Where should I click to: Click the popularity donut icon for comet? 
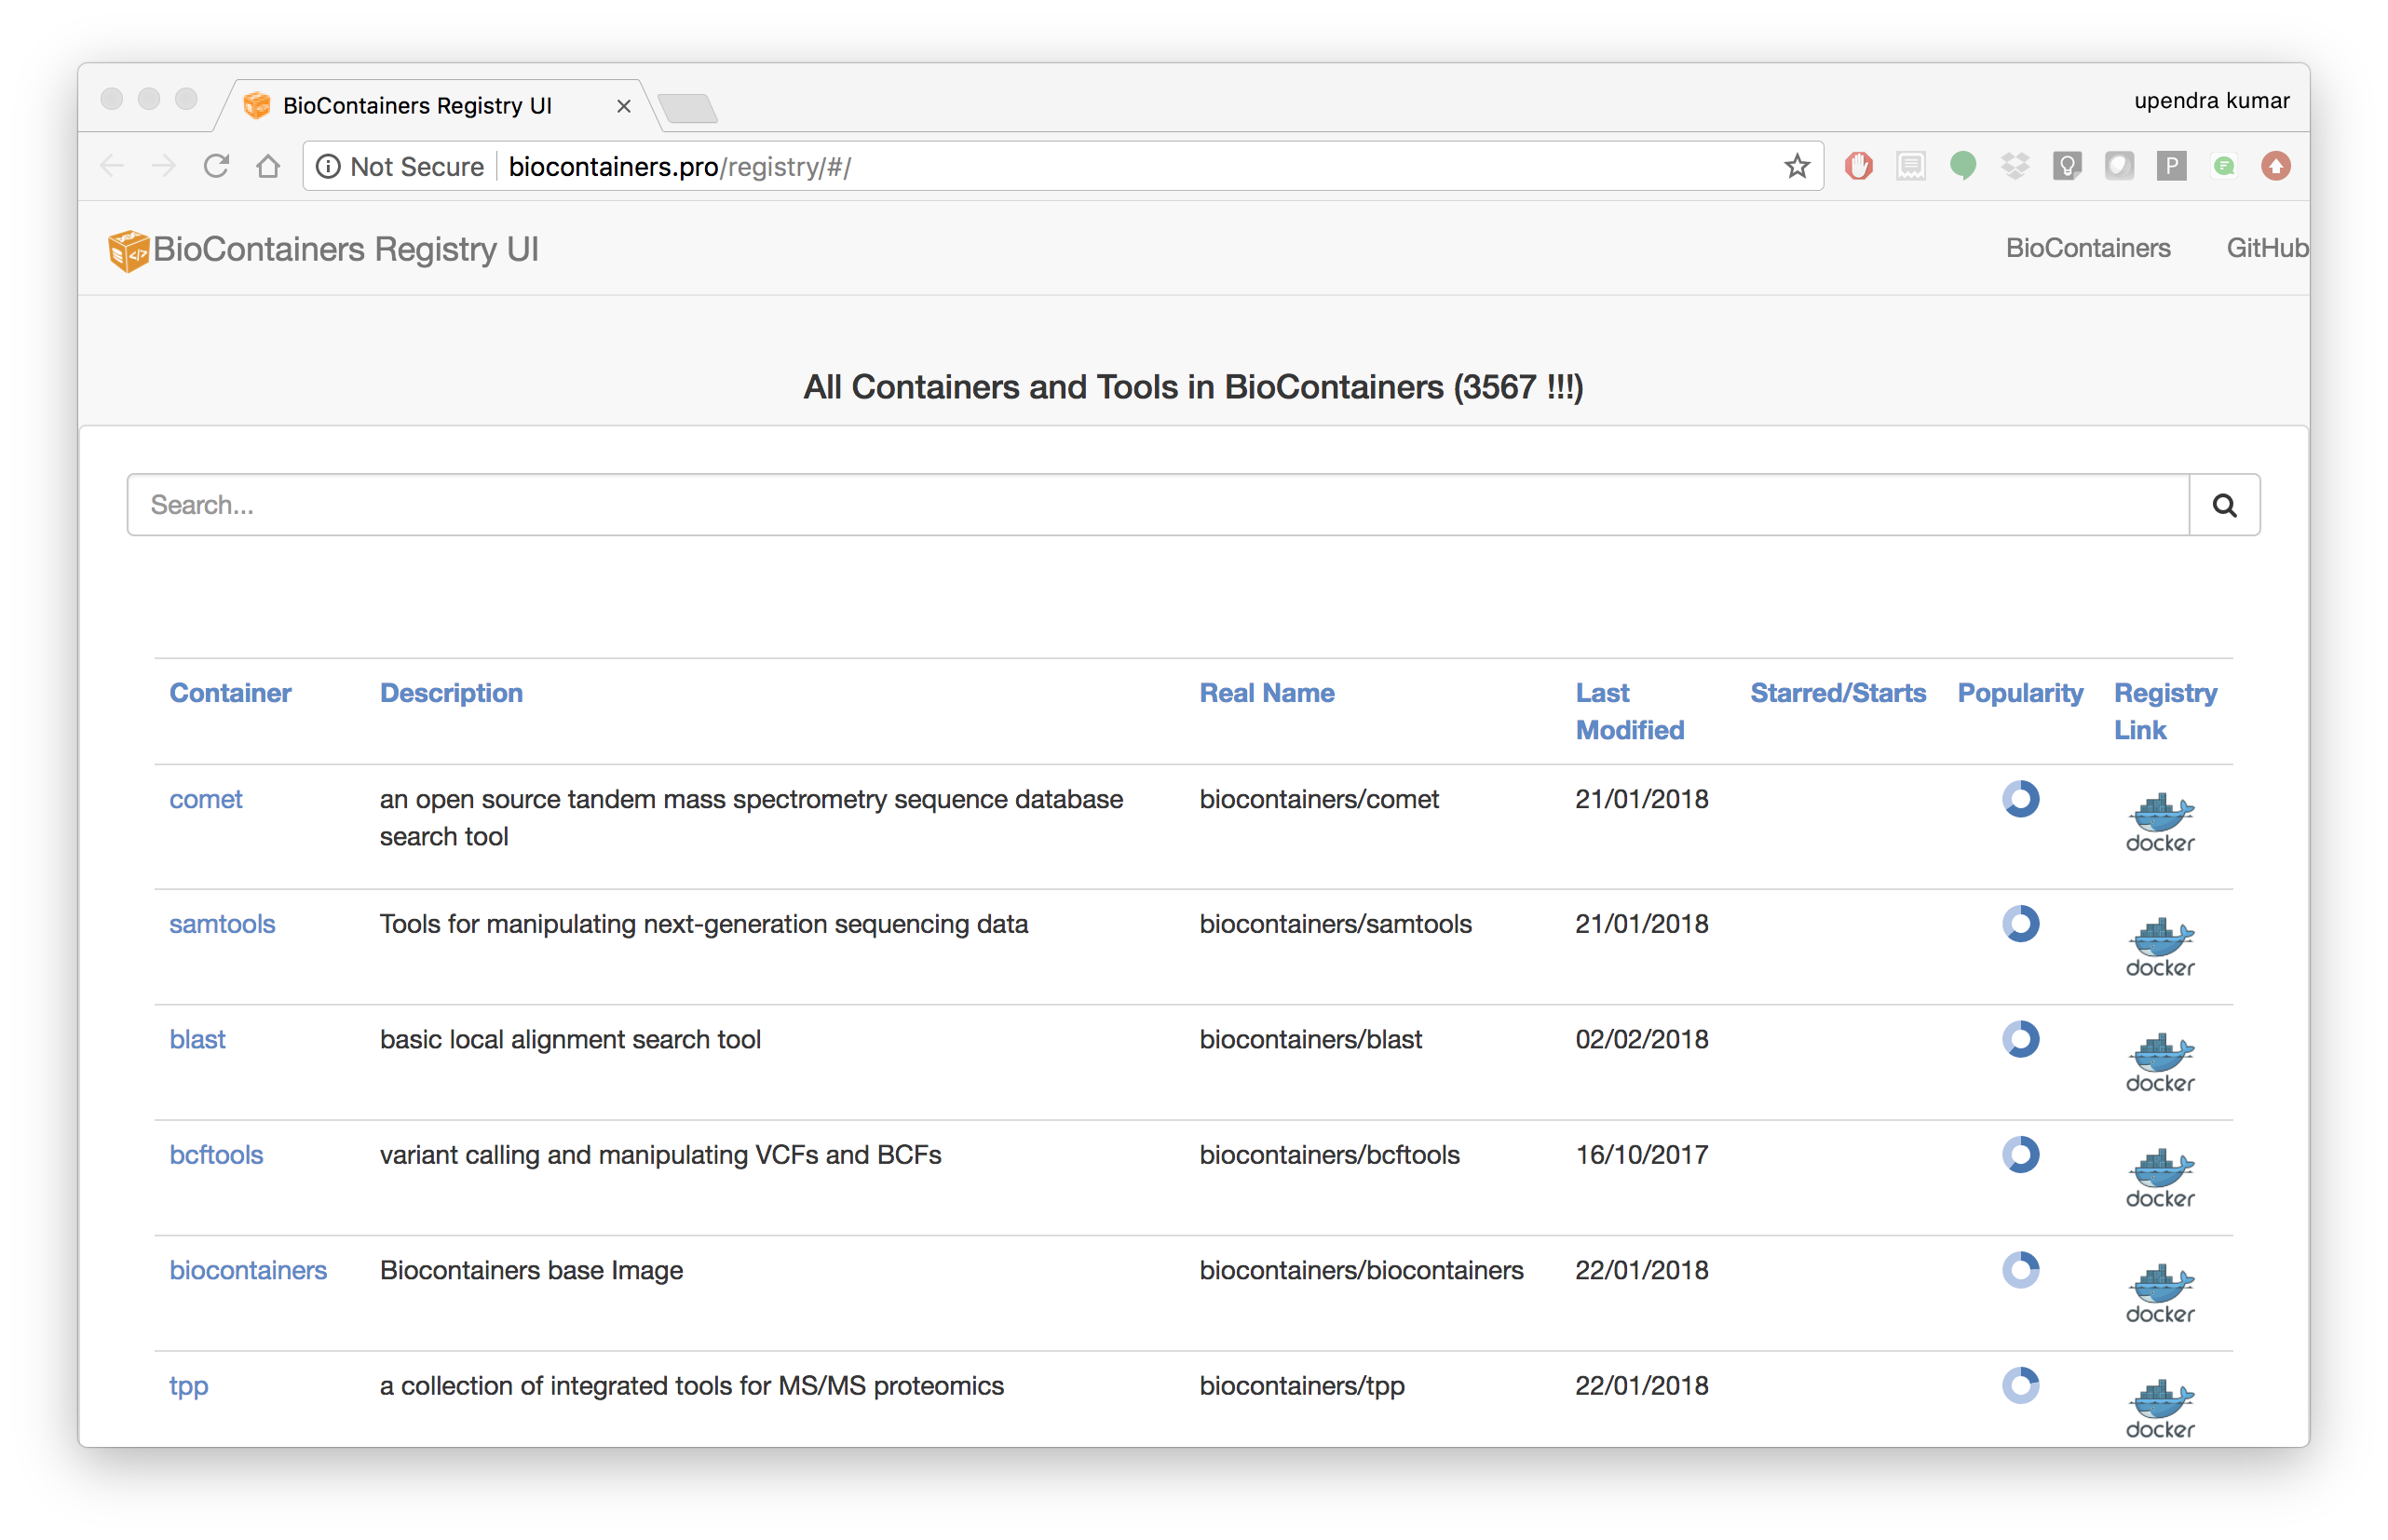[x=2020, y=799]
